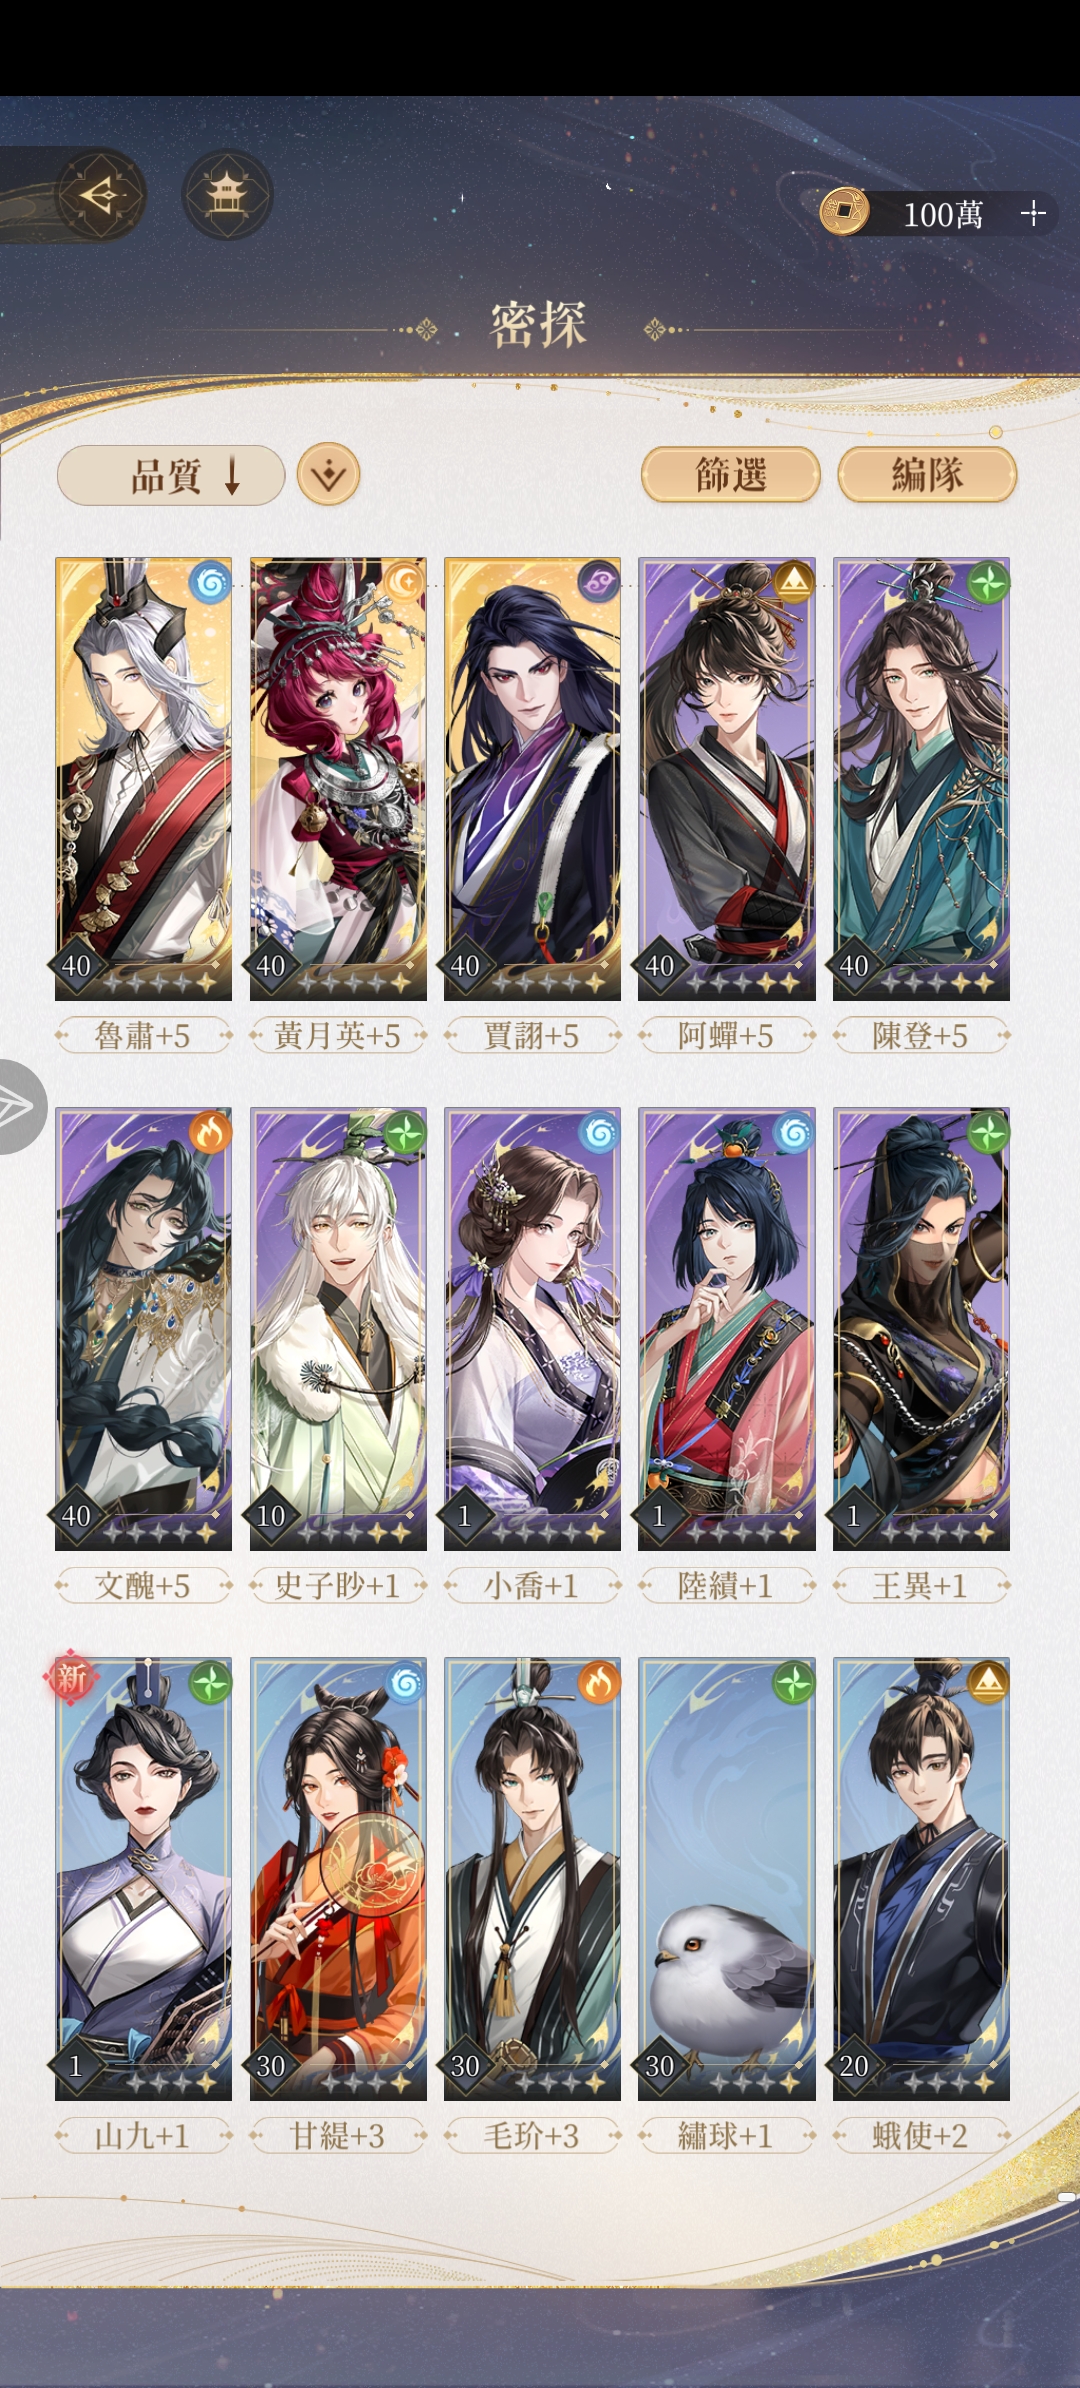Open the 篩選 filter options
Image resolution: width=1080 pixels, height=2388 pixels.
(x=731, y=474)
